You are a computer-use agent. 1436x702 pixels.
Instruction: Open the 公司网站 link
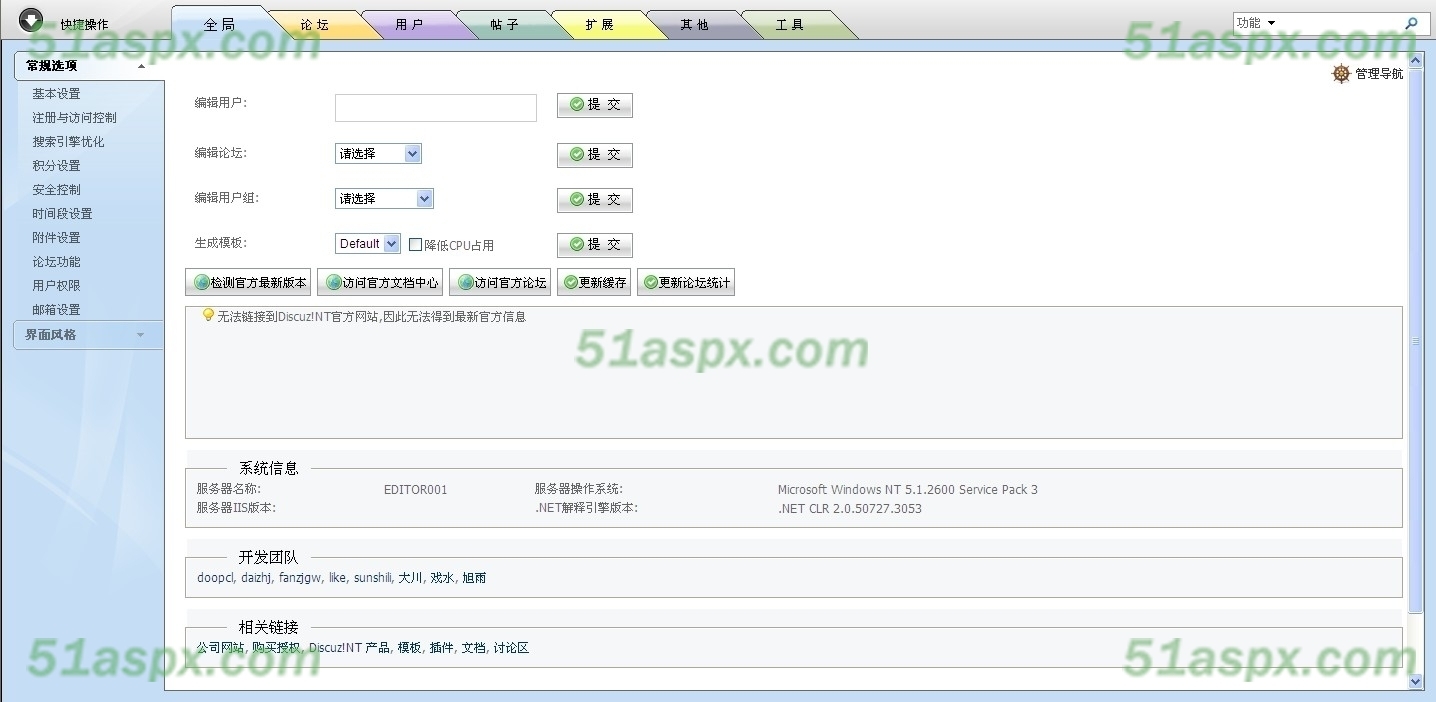[220, 648]
